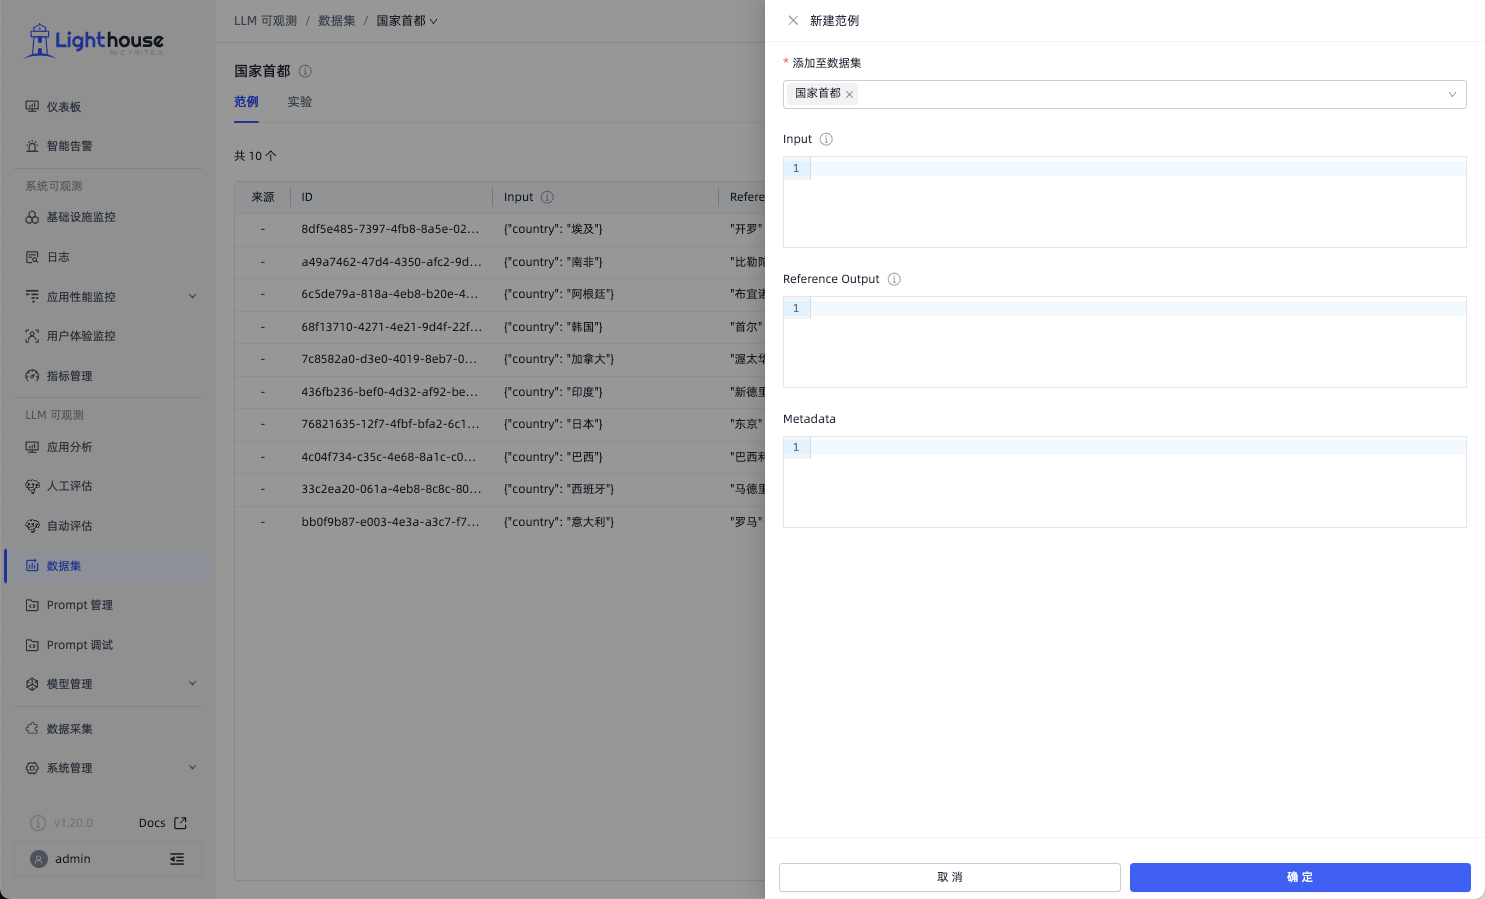Click input cell {"country": "印度"}

(x=553, y=392)
